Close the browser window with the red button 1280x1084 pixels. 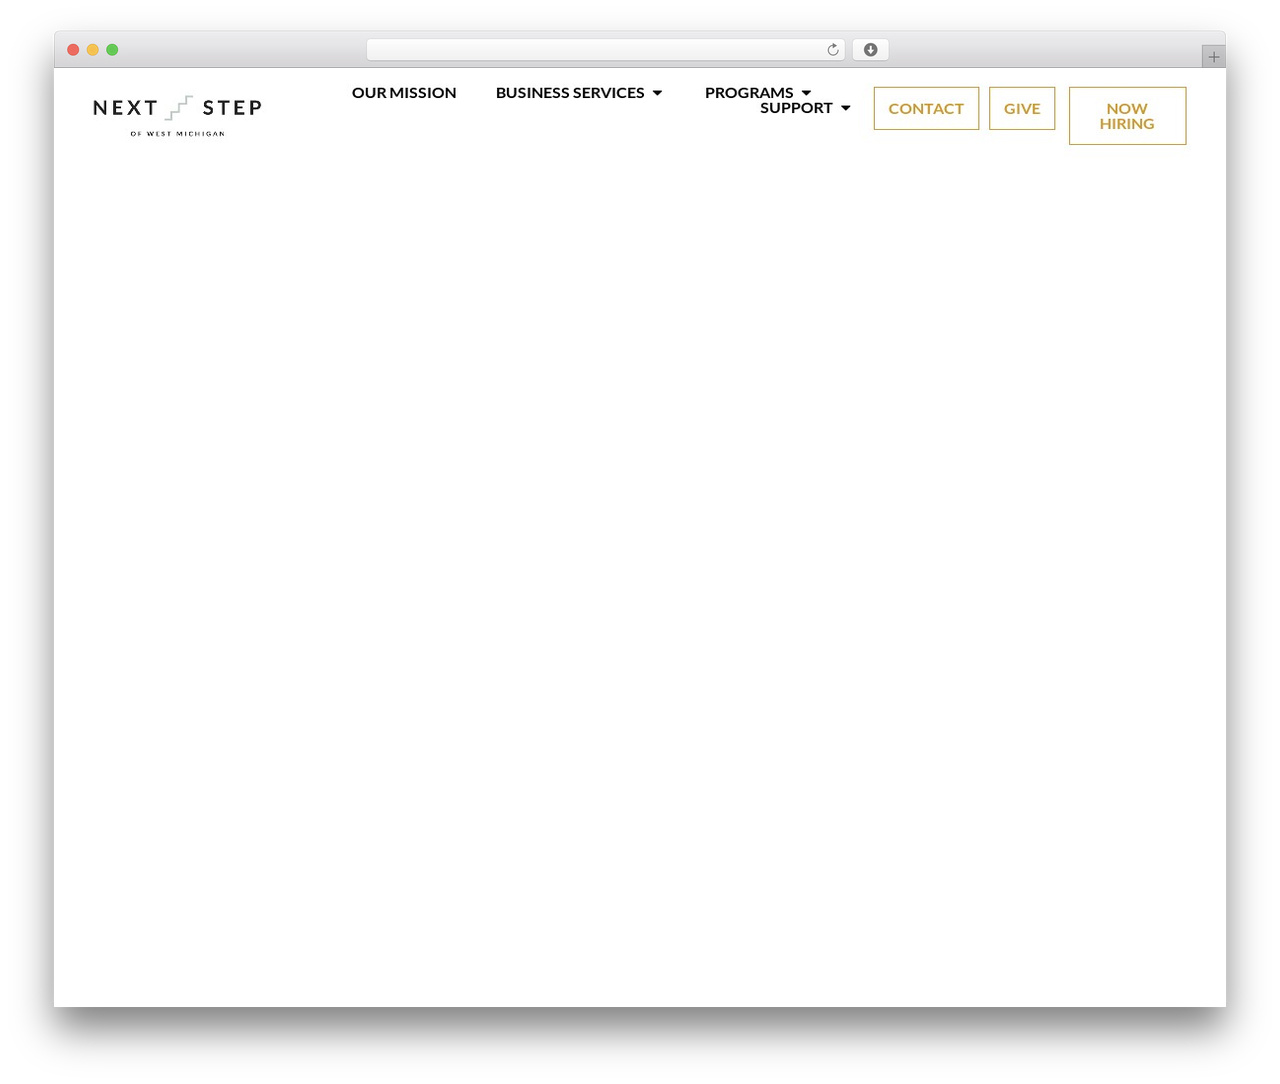(x=73, y=50)
